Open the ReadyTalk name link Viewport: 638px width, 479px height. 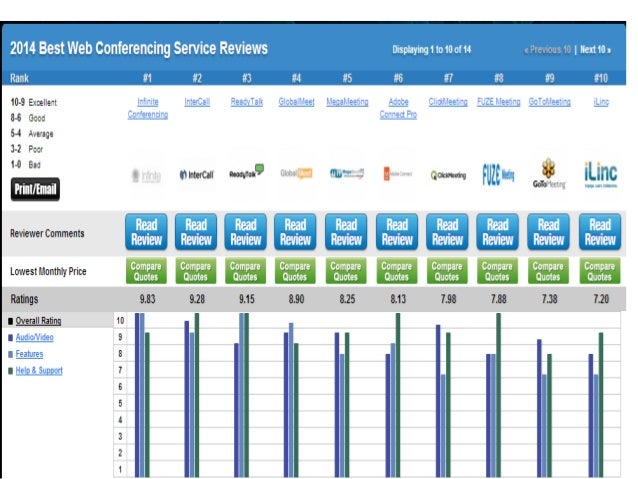pos(247,102)
